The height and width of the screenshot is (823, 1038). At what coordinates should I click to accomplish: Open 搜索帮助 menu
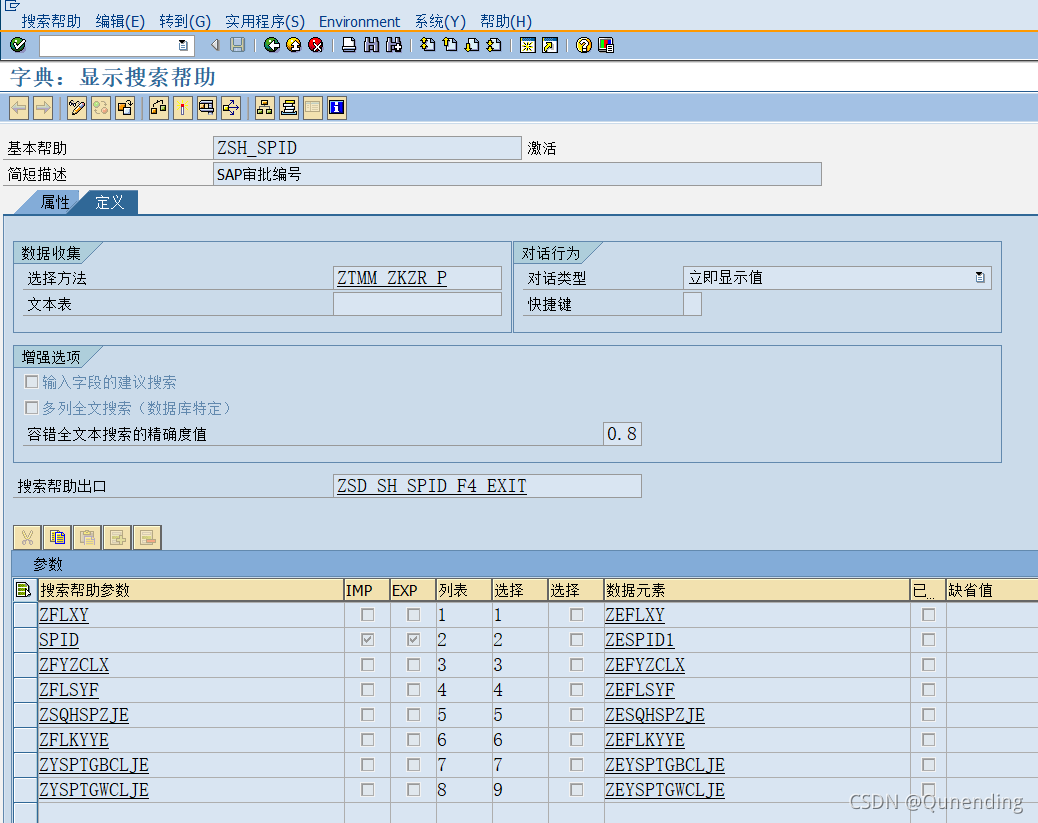51,21
